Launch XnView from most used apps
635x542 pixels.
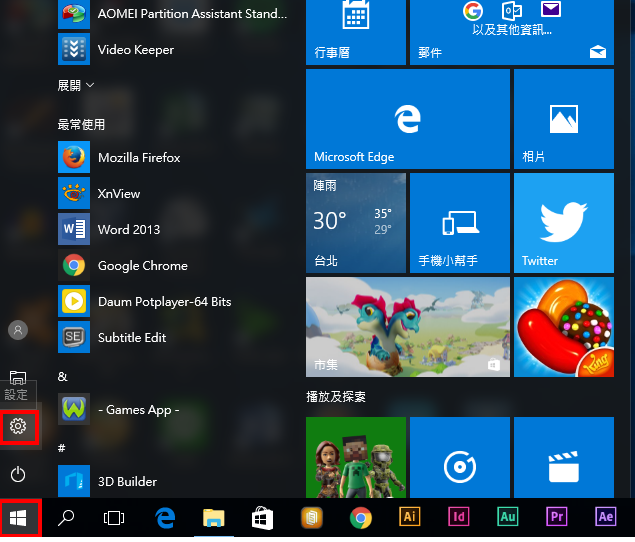pyautogui.click(x=174, y=193)
